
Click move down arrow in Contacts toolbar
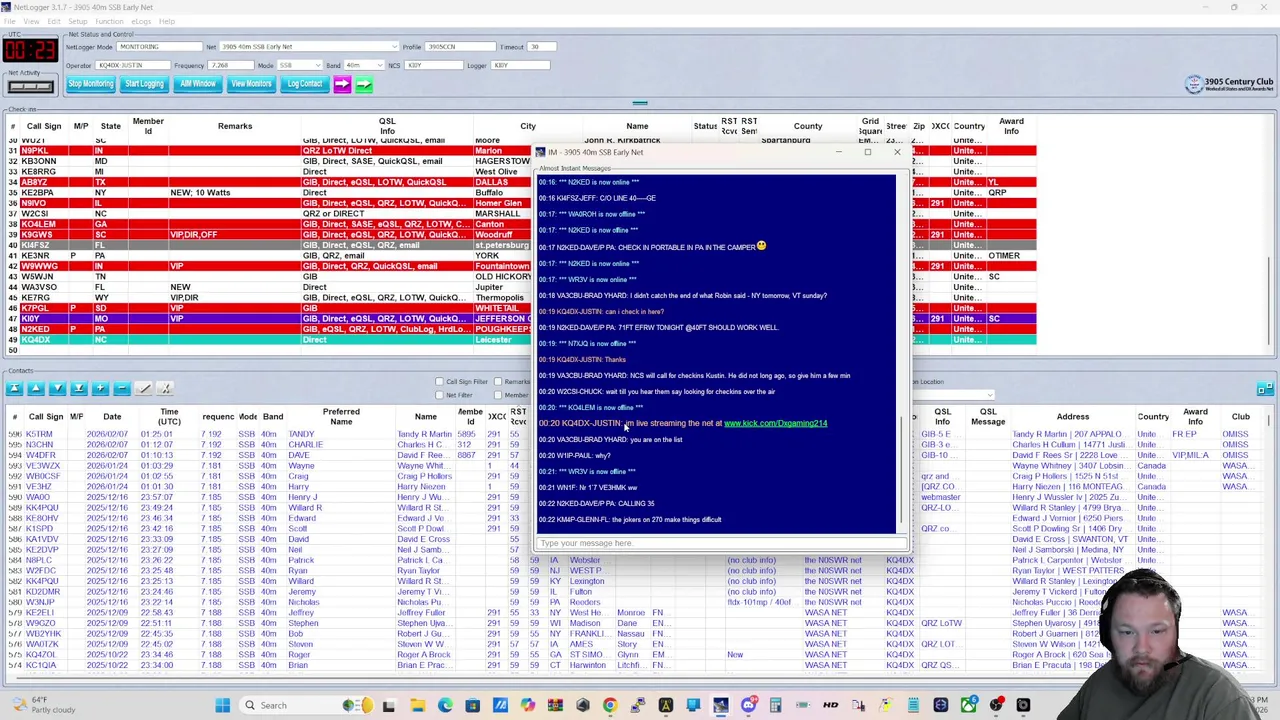[57, 388]
